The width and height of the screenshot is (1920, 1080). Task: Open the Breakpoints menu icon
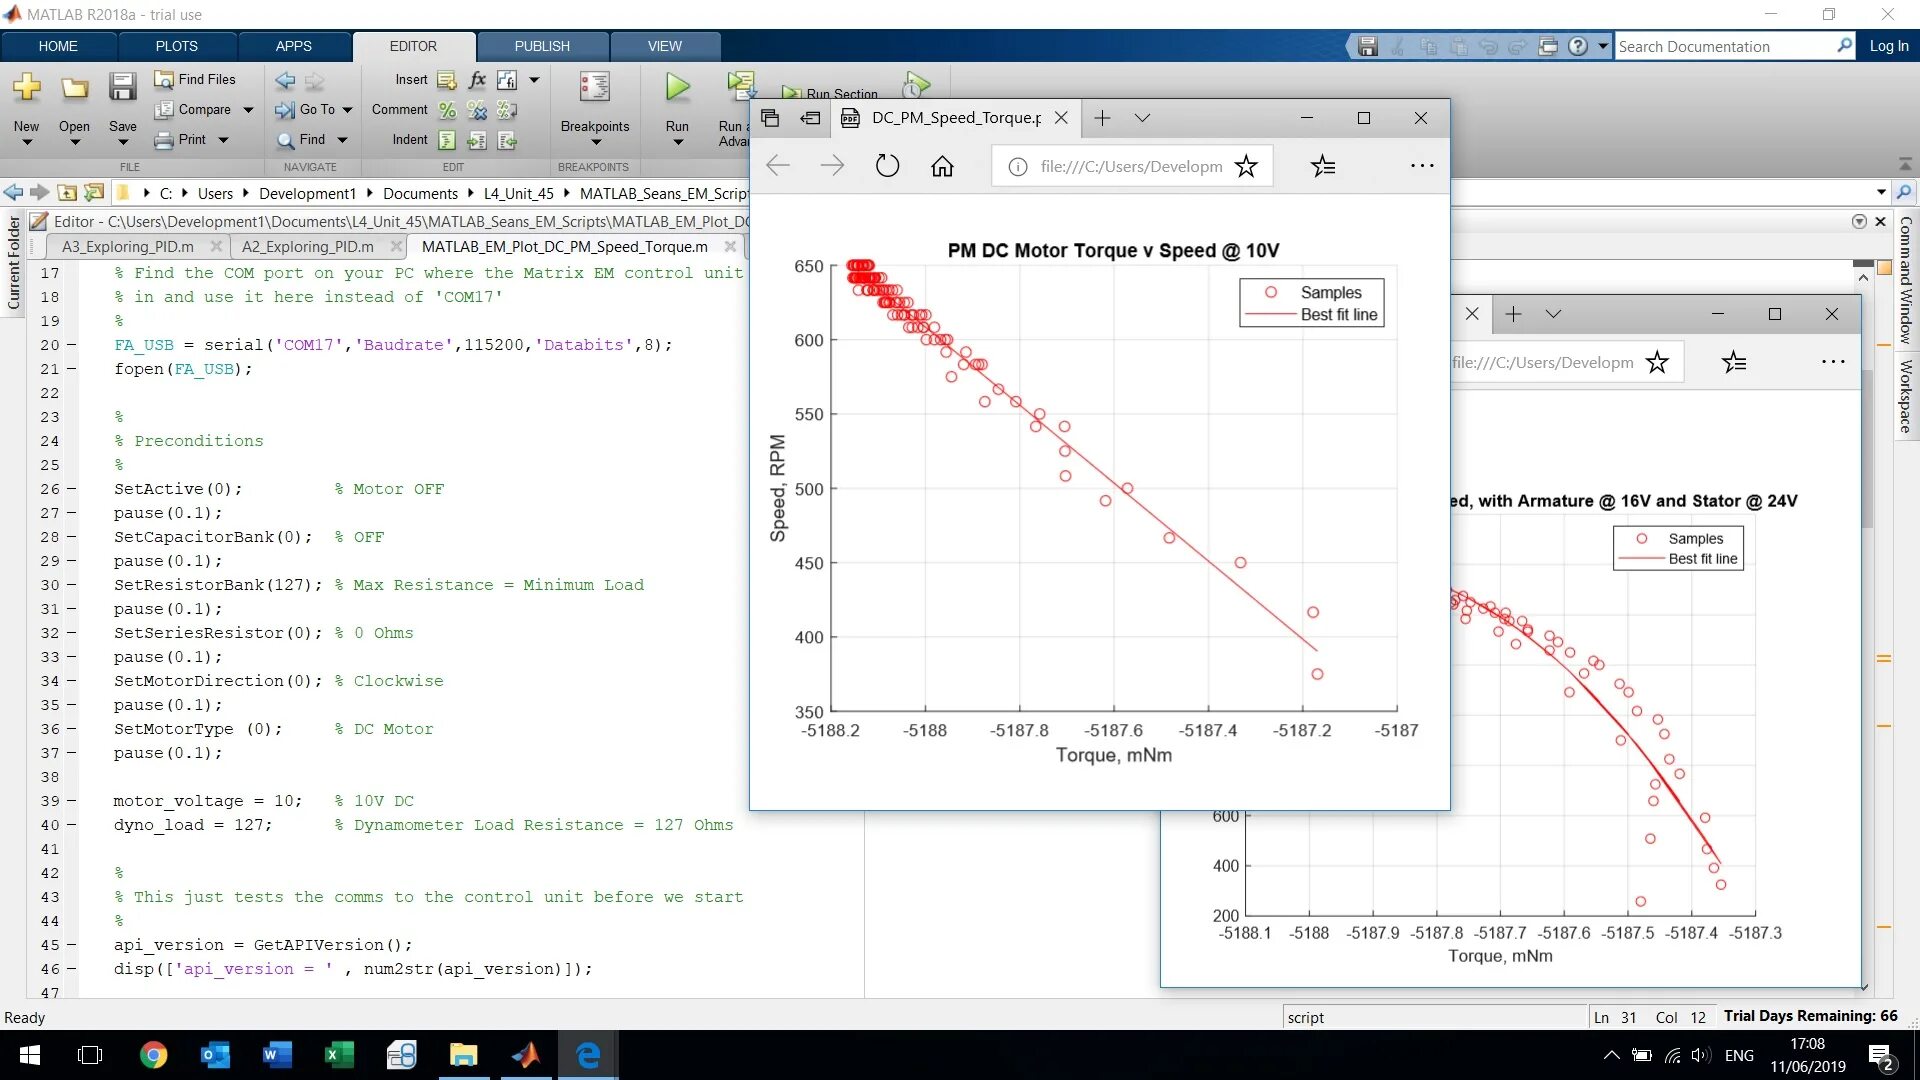pyautogui.click(x=594, y=88)
